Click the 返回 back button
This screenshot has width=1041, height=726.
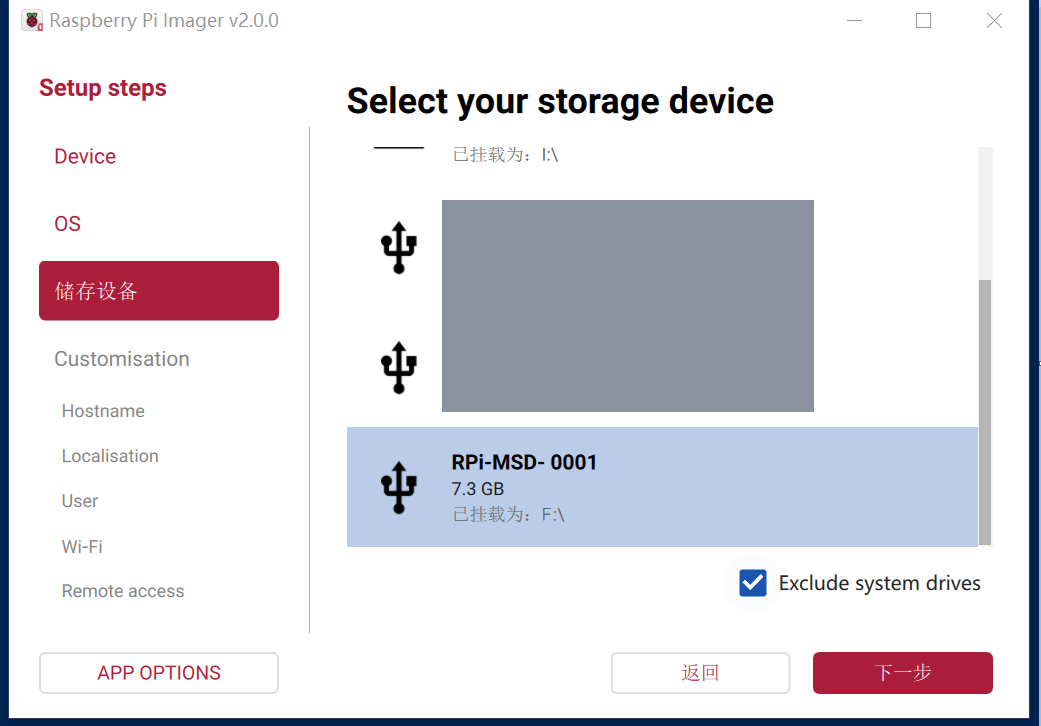(700, 673)
